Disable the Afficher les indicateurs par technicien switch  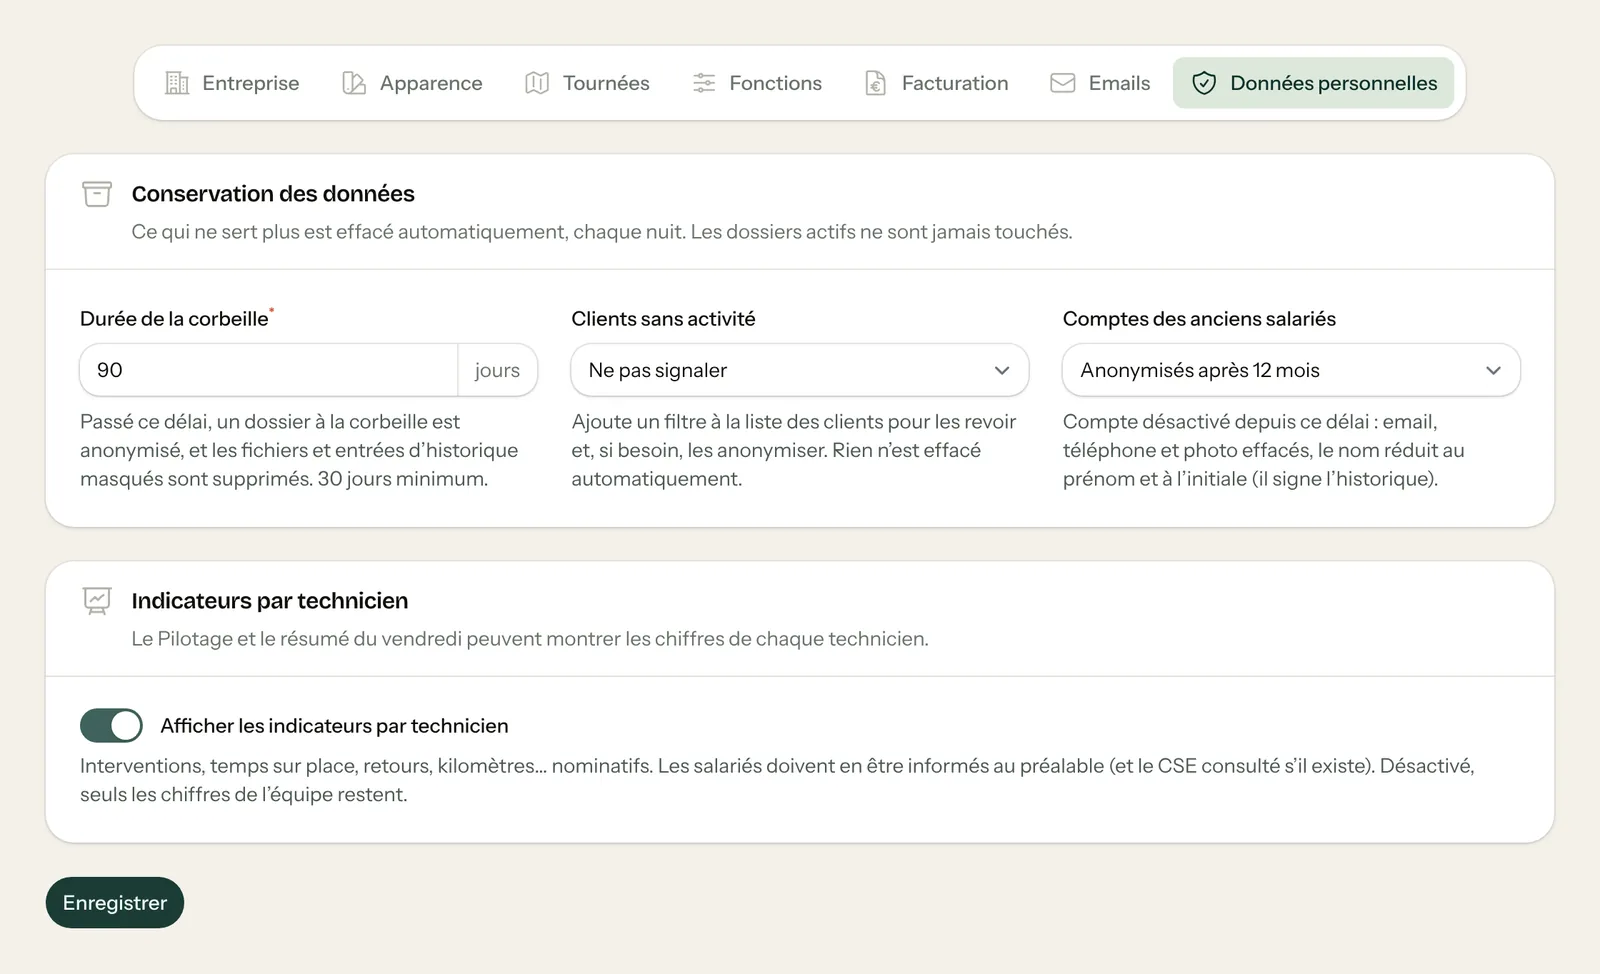111,726
